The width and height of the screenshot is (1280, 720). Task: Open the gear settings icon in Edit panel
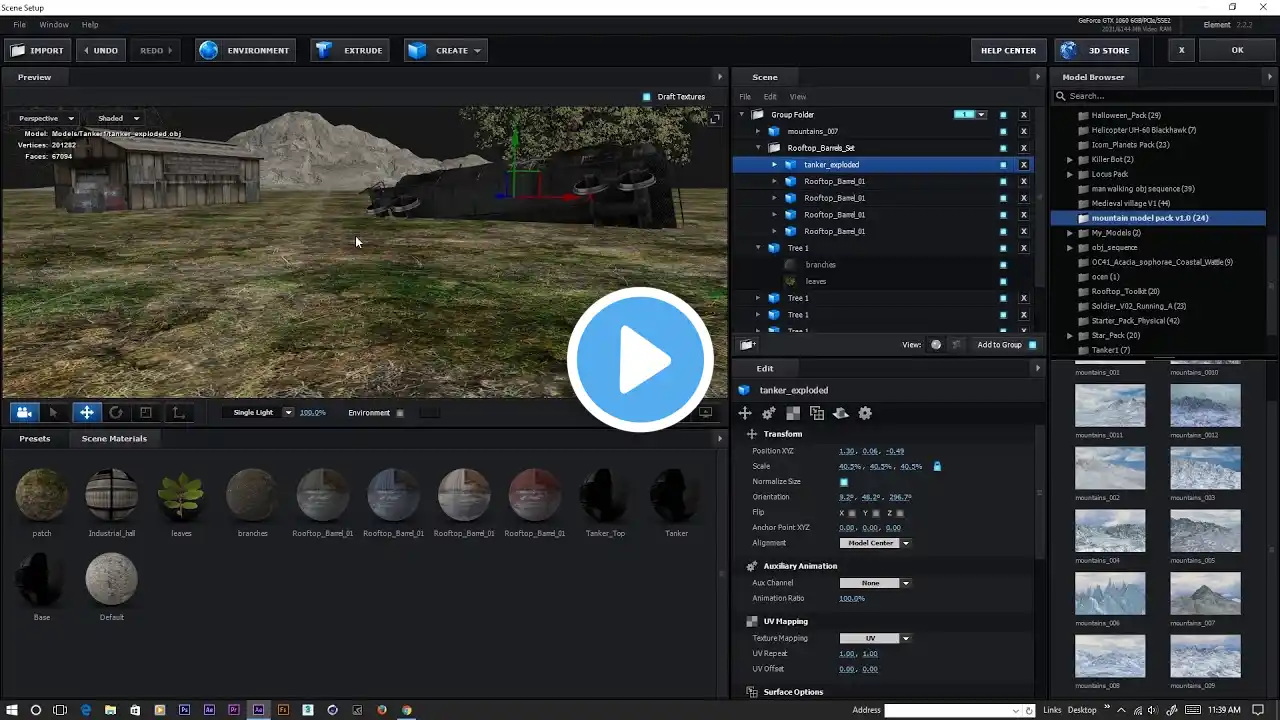865,413
